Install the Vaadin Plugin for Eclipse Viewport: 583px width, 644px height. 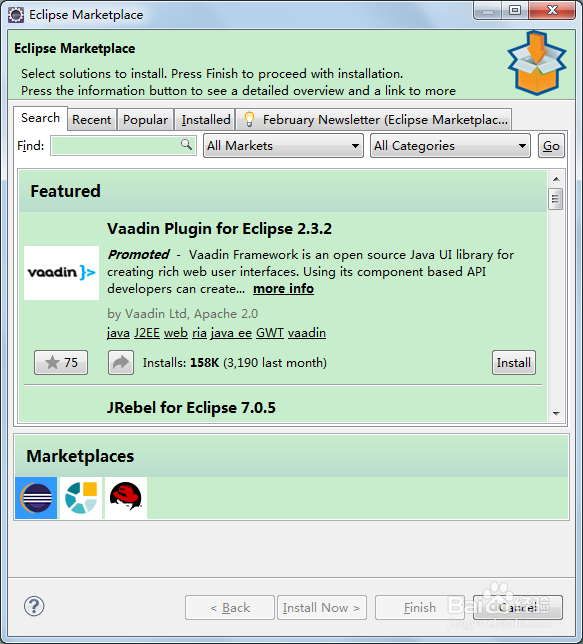pyautogui.click(x=514, y=363)
